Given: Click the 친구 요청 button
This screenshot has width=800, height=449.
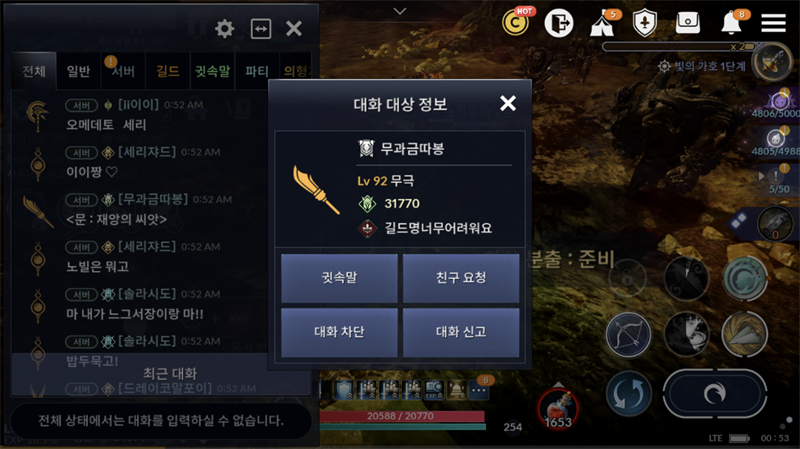Looking at the screenshot, I should pos(461,278).
